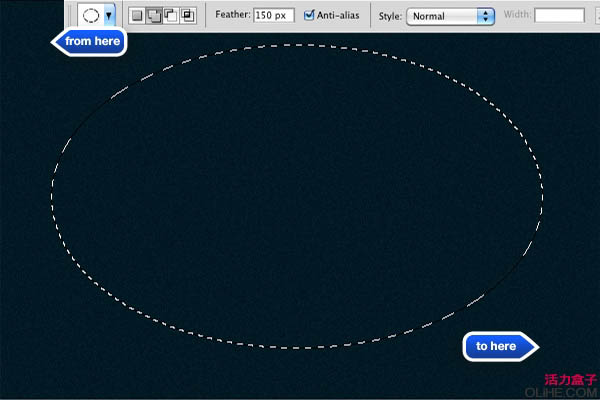Screen dimensions: 600x400
Task: Click the Feather label in options bar
Action: pos(232,16)
